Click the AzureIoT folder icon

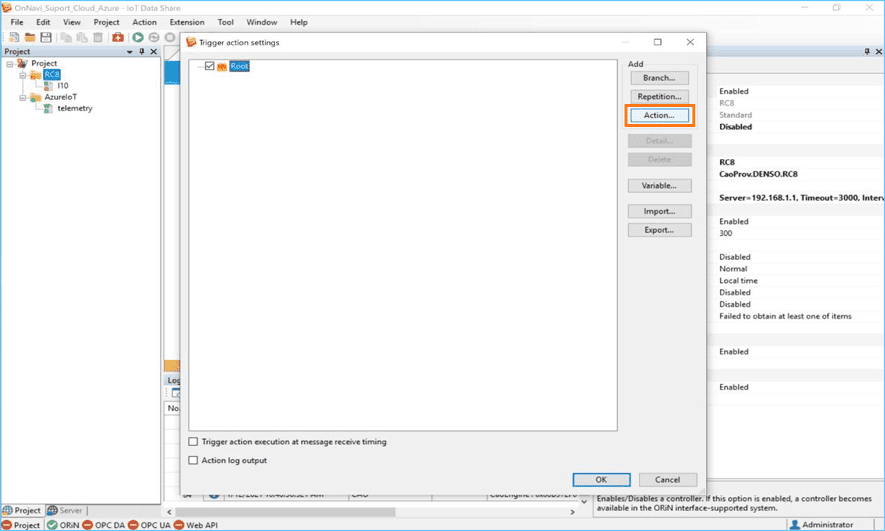tap(36, 97)
